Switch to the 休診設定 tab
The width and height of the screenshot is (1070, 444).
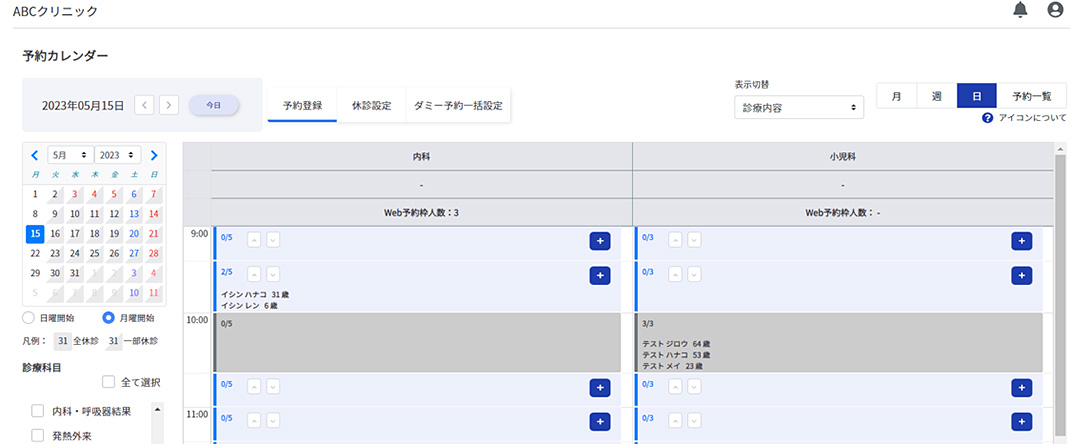(x=371, y=105)
